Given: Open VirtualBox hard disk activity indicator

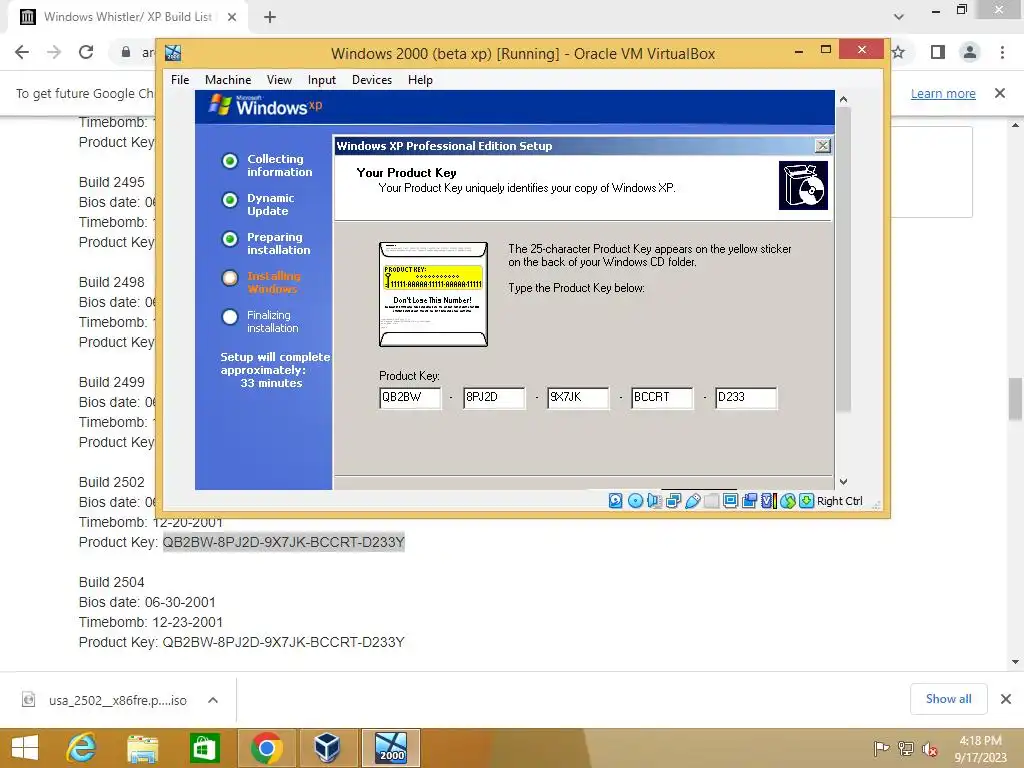Looking at the screenshot, I should 615,501.
